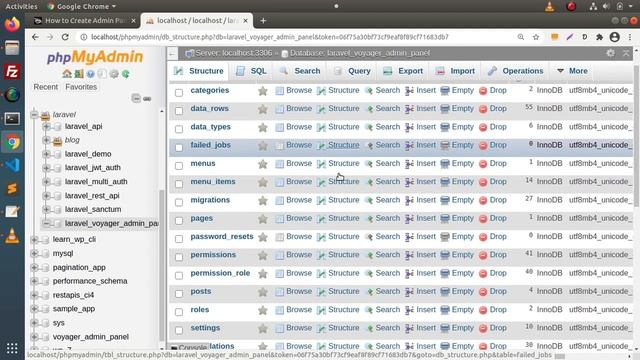Collapse the laravel group tree node

click(34, 115)
